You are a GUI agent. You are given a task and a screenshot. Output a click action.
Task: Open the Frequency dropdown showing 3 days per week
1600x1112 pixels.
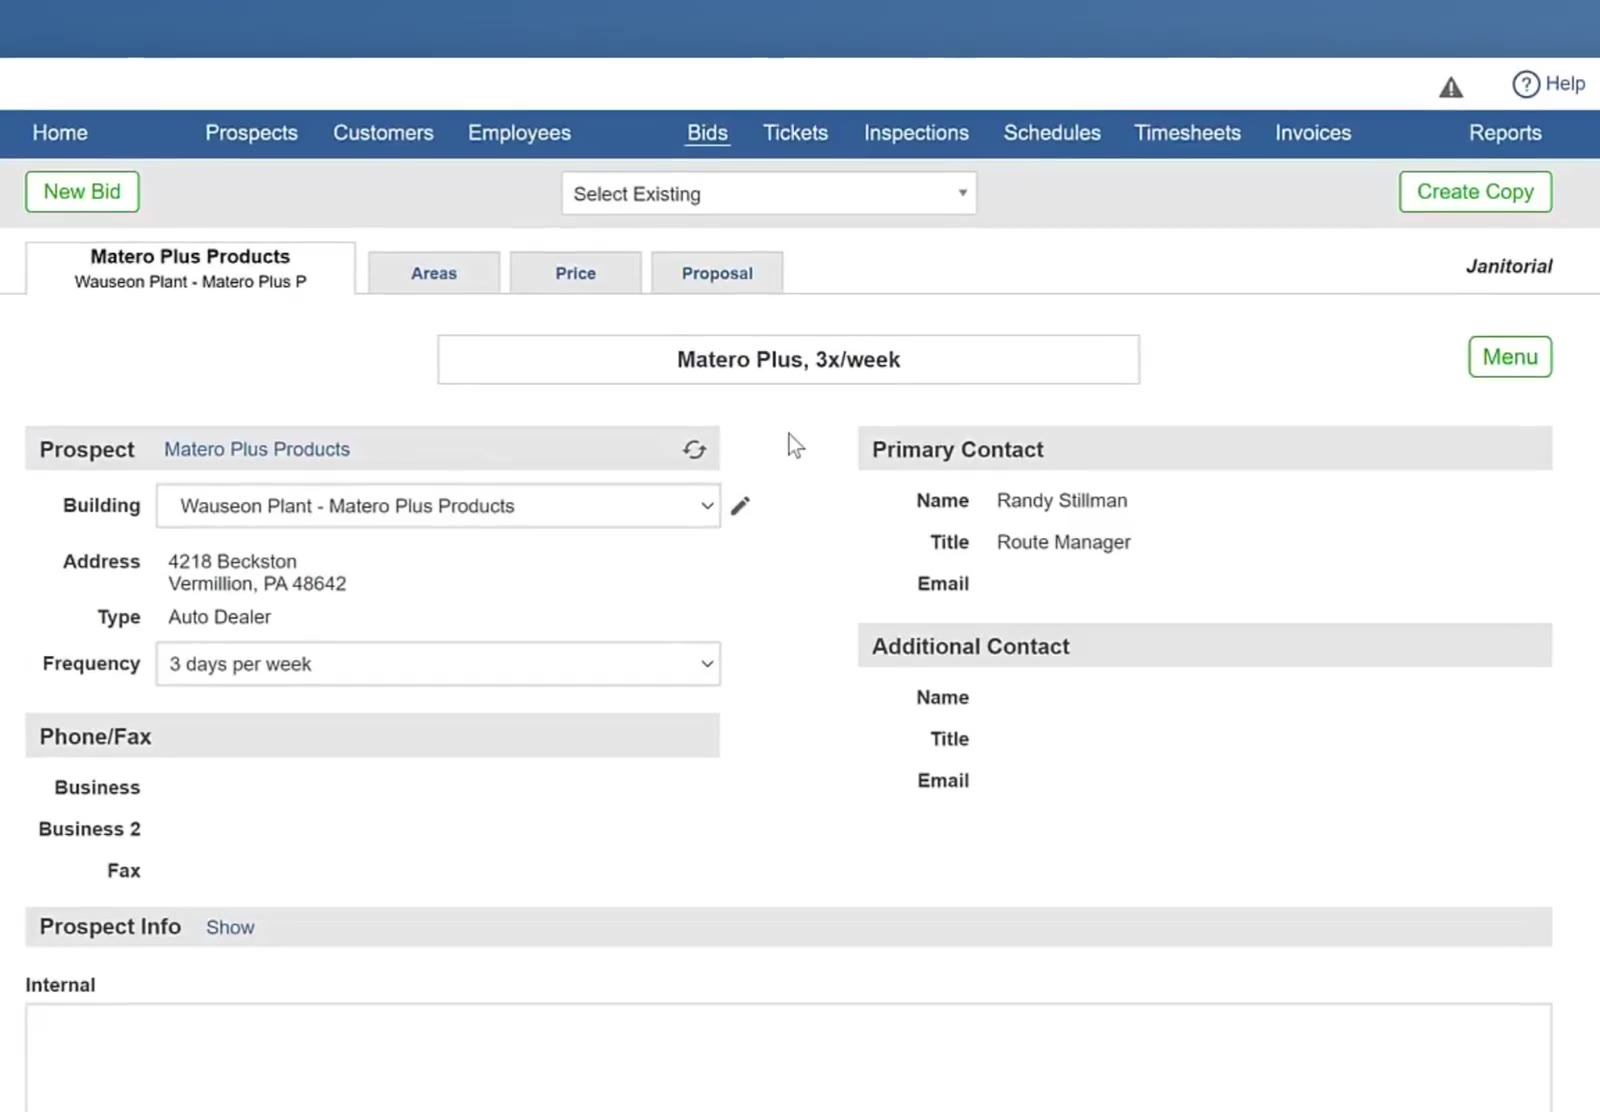pyautogui.click(x=438, y=664)
